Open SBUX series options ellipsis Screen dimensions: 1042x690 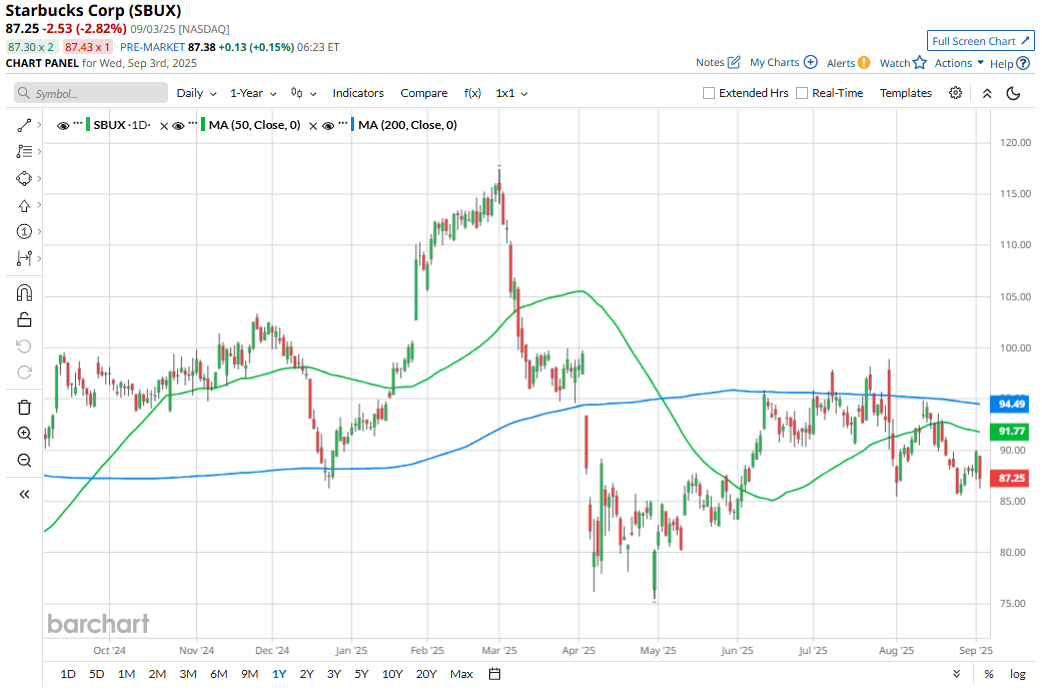tap(78, 124)
